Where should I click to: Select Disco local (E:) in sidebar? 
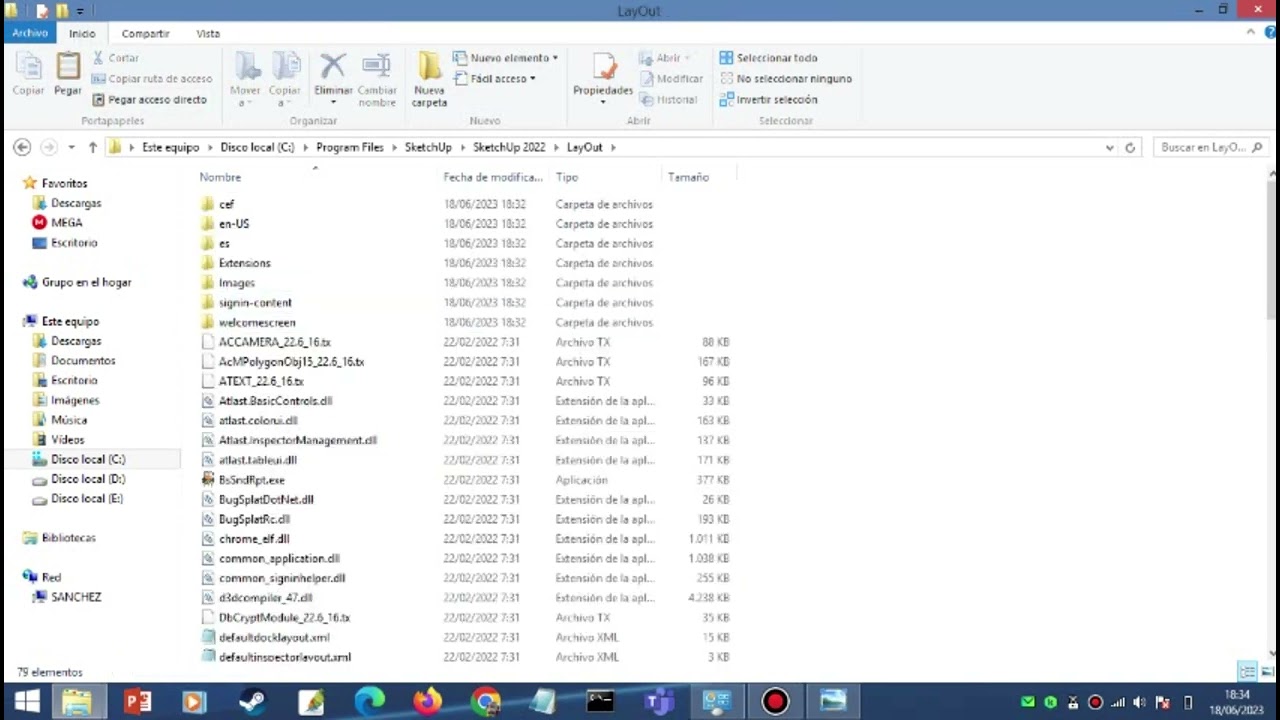[x=87, y=498]
